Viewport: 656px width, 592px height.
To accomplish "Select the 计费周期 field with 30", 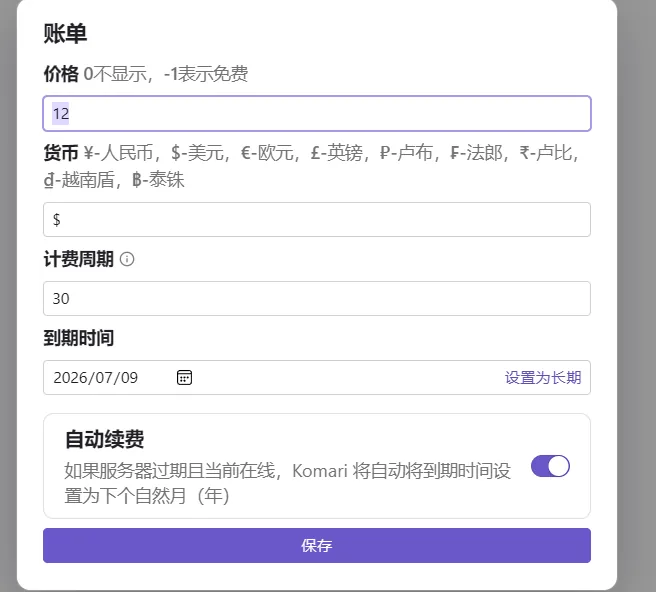I will (x=316, y=298).
